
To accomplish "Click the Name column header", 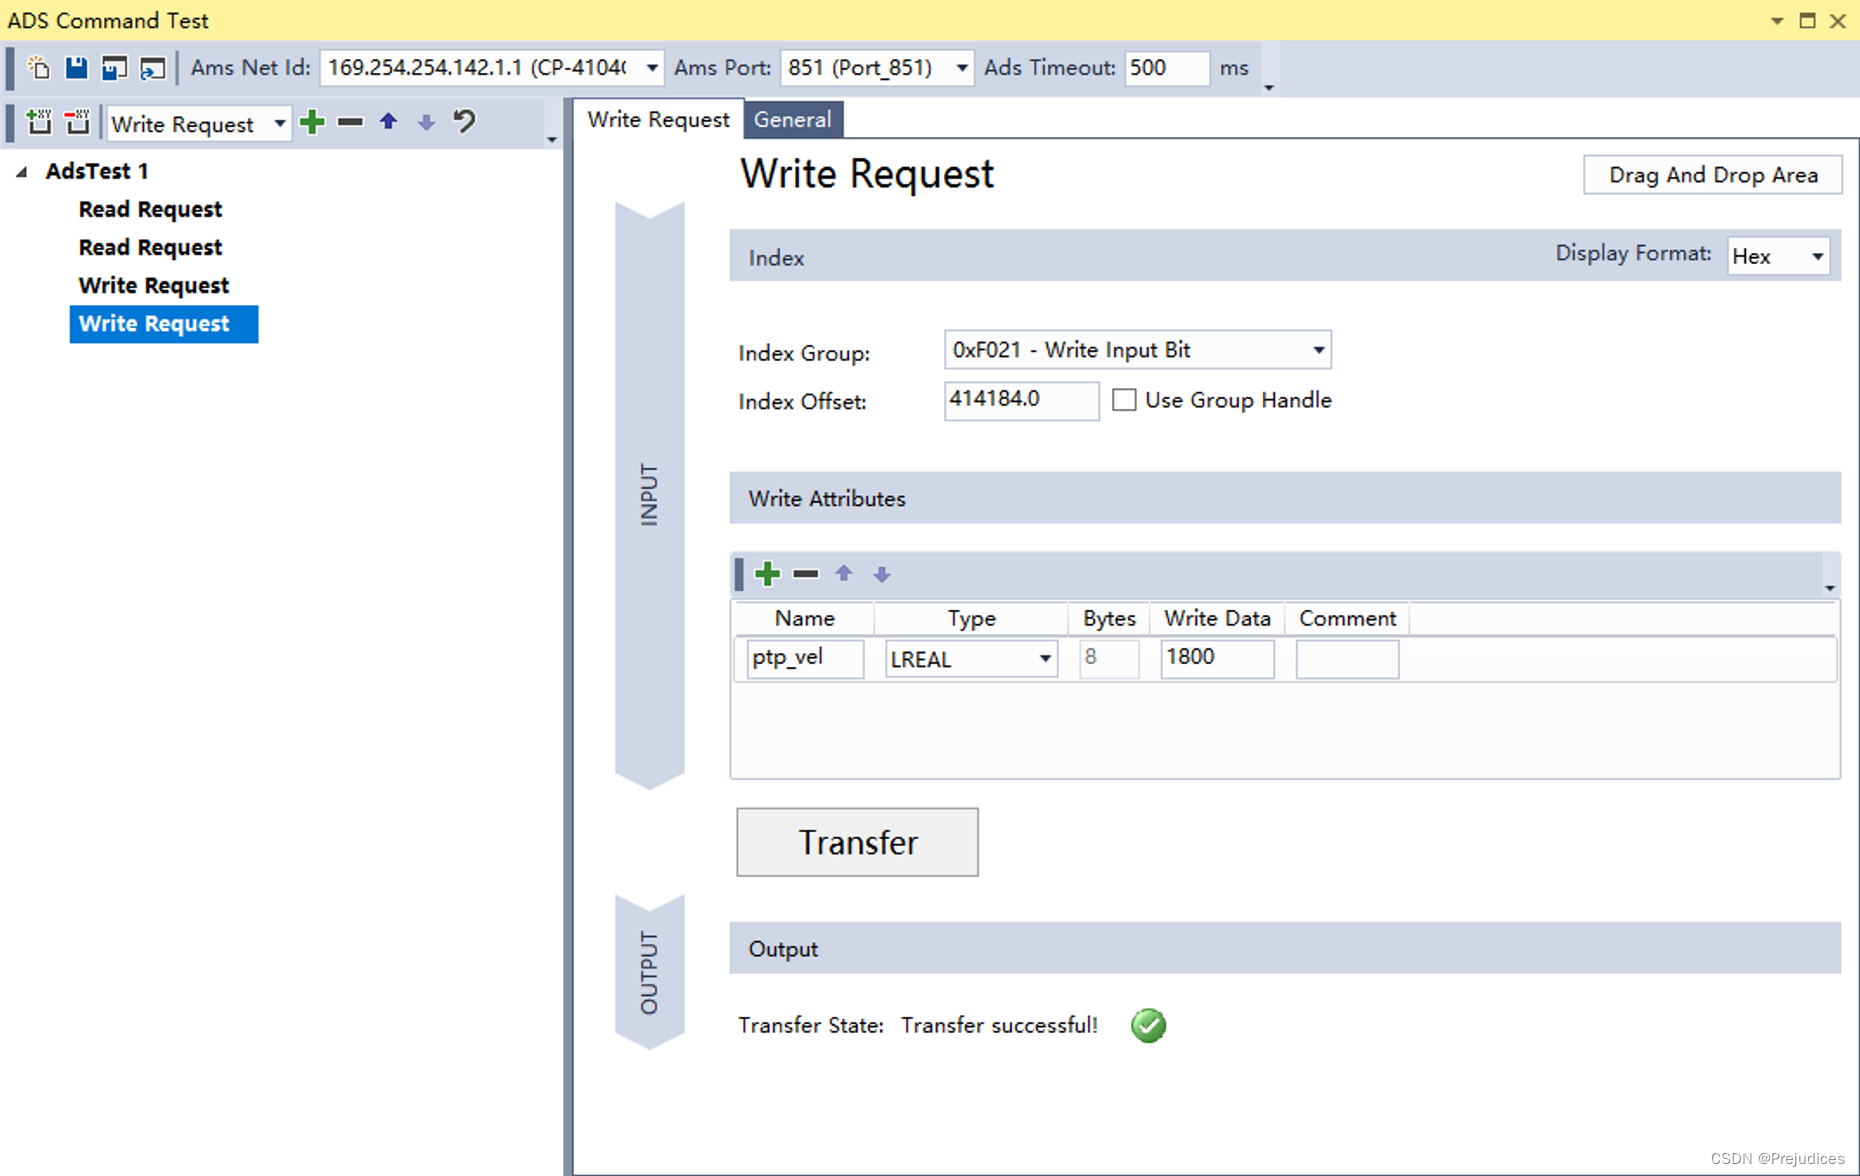I will (804, 618).
